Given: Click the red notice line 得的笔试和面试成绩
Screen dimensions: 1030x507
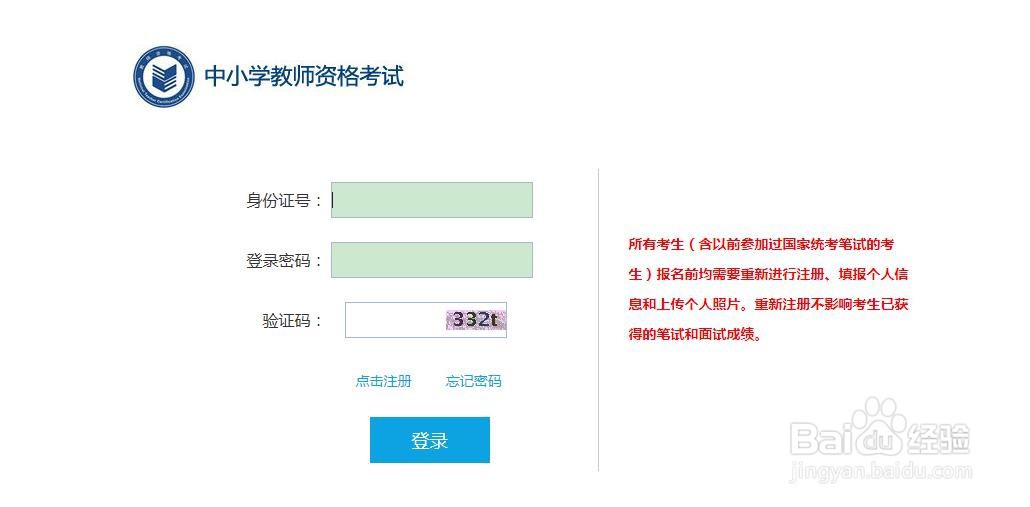Looking at the screenshot, I should click(695, 334).
